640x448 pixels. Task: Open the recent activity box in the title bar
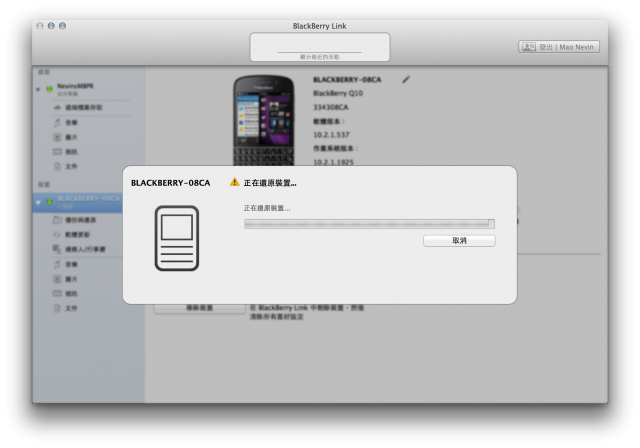[320, 47]
